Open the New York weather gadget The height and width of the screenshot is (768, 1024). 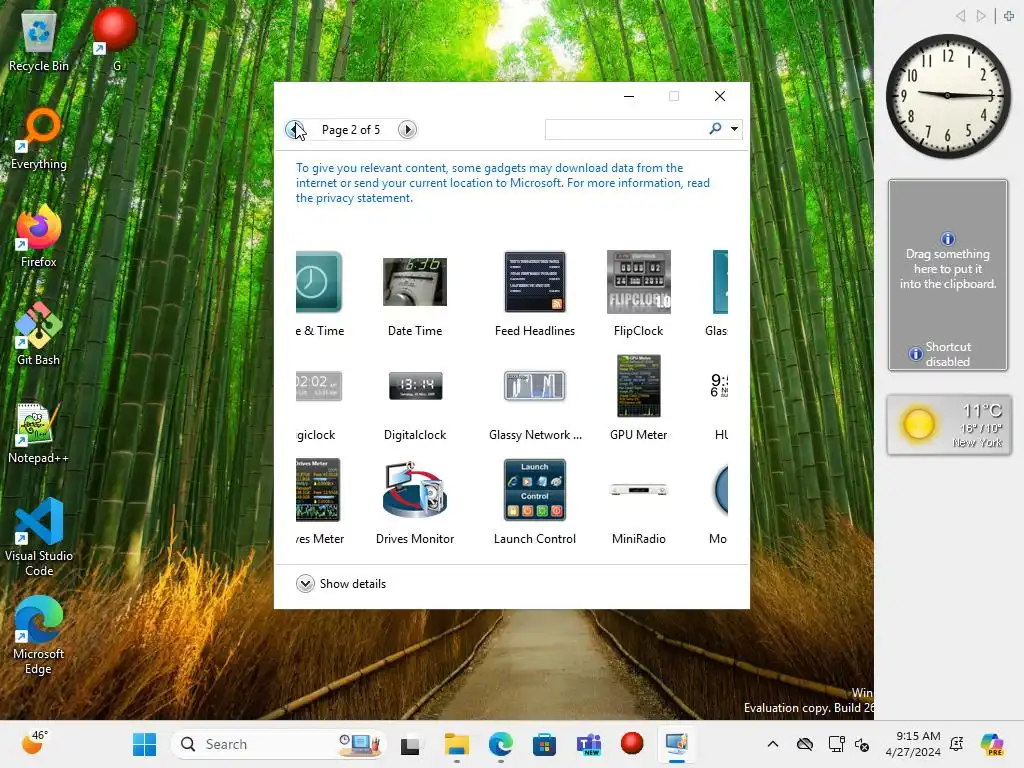tap(948, 424)
